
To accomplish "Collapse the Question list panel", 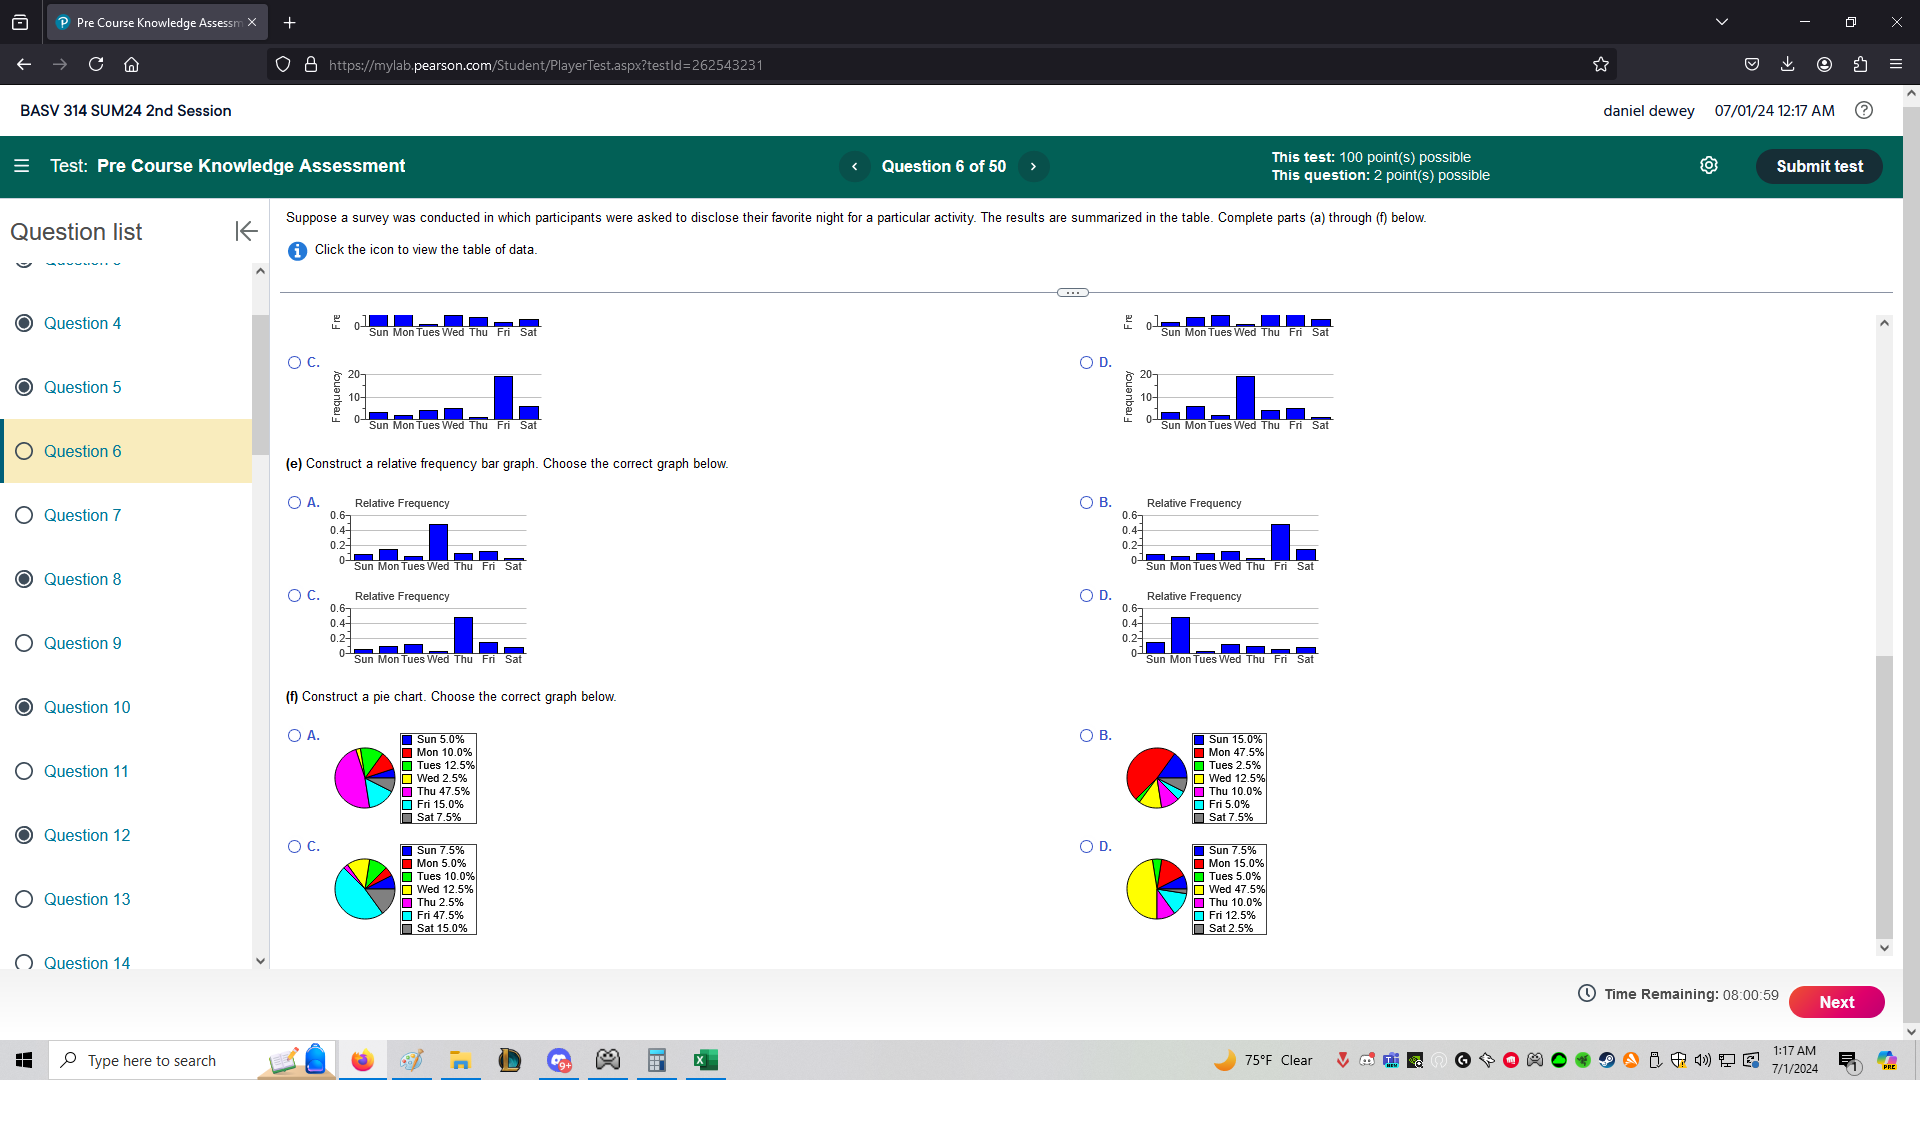I will (x=245, y=231).
